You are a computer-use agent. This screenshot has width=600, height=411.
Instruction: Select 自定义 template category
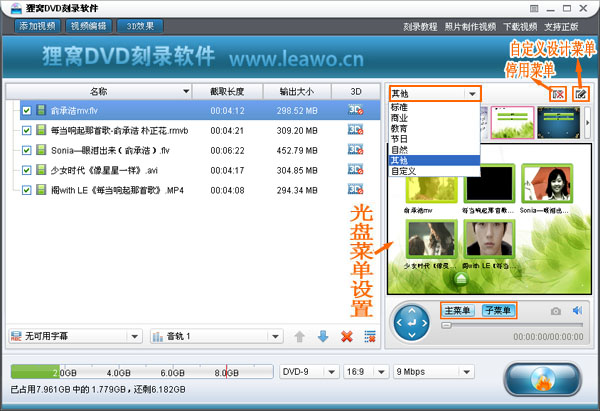435,171
